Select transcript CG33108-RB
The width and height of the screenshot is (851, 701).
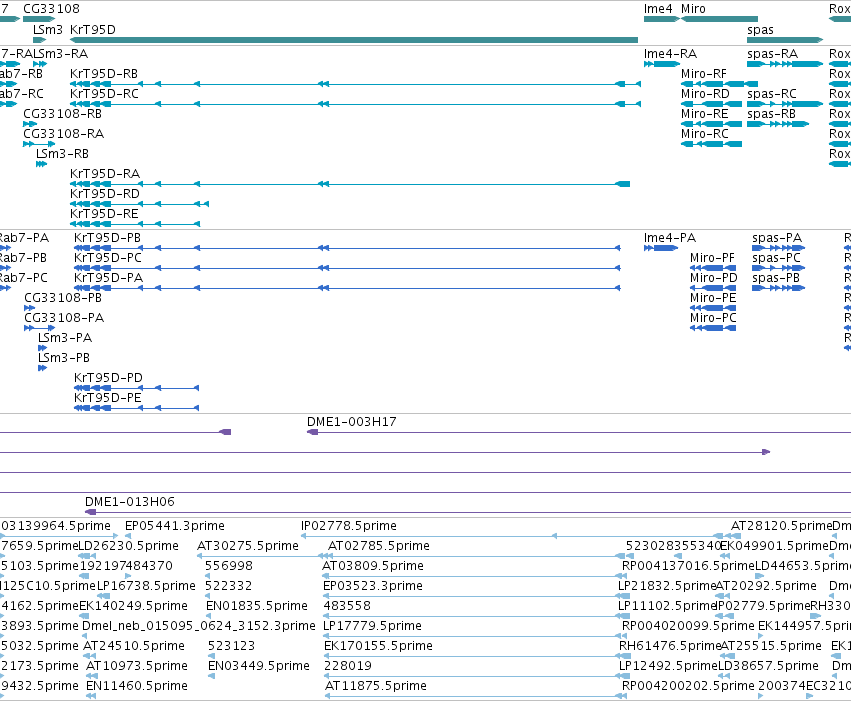pos(62,113)
